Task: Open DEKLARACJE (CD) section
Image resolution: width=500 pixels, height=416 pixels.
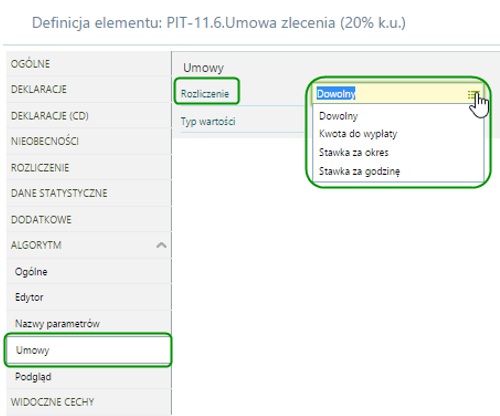Action: (x=89, y=116)
